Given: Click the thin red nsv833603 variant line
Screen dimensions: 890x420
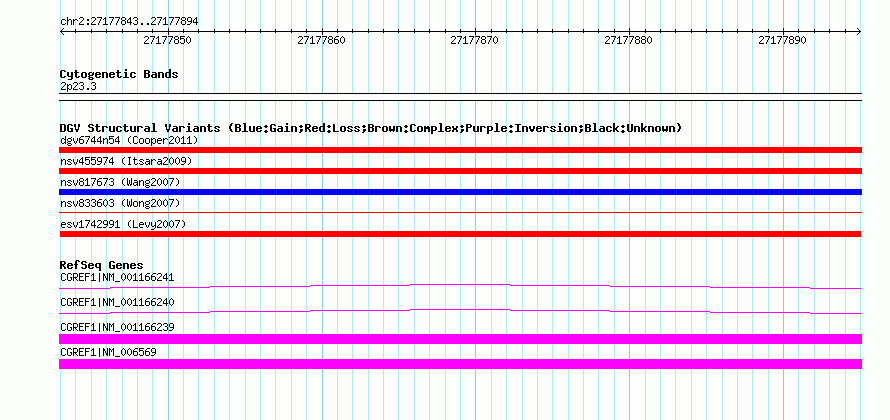Looking at the screenshot, I should click(x=460, y=213).
